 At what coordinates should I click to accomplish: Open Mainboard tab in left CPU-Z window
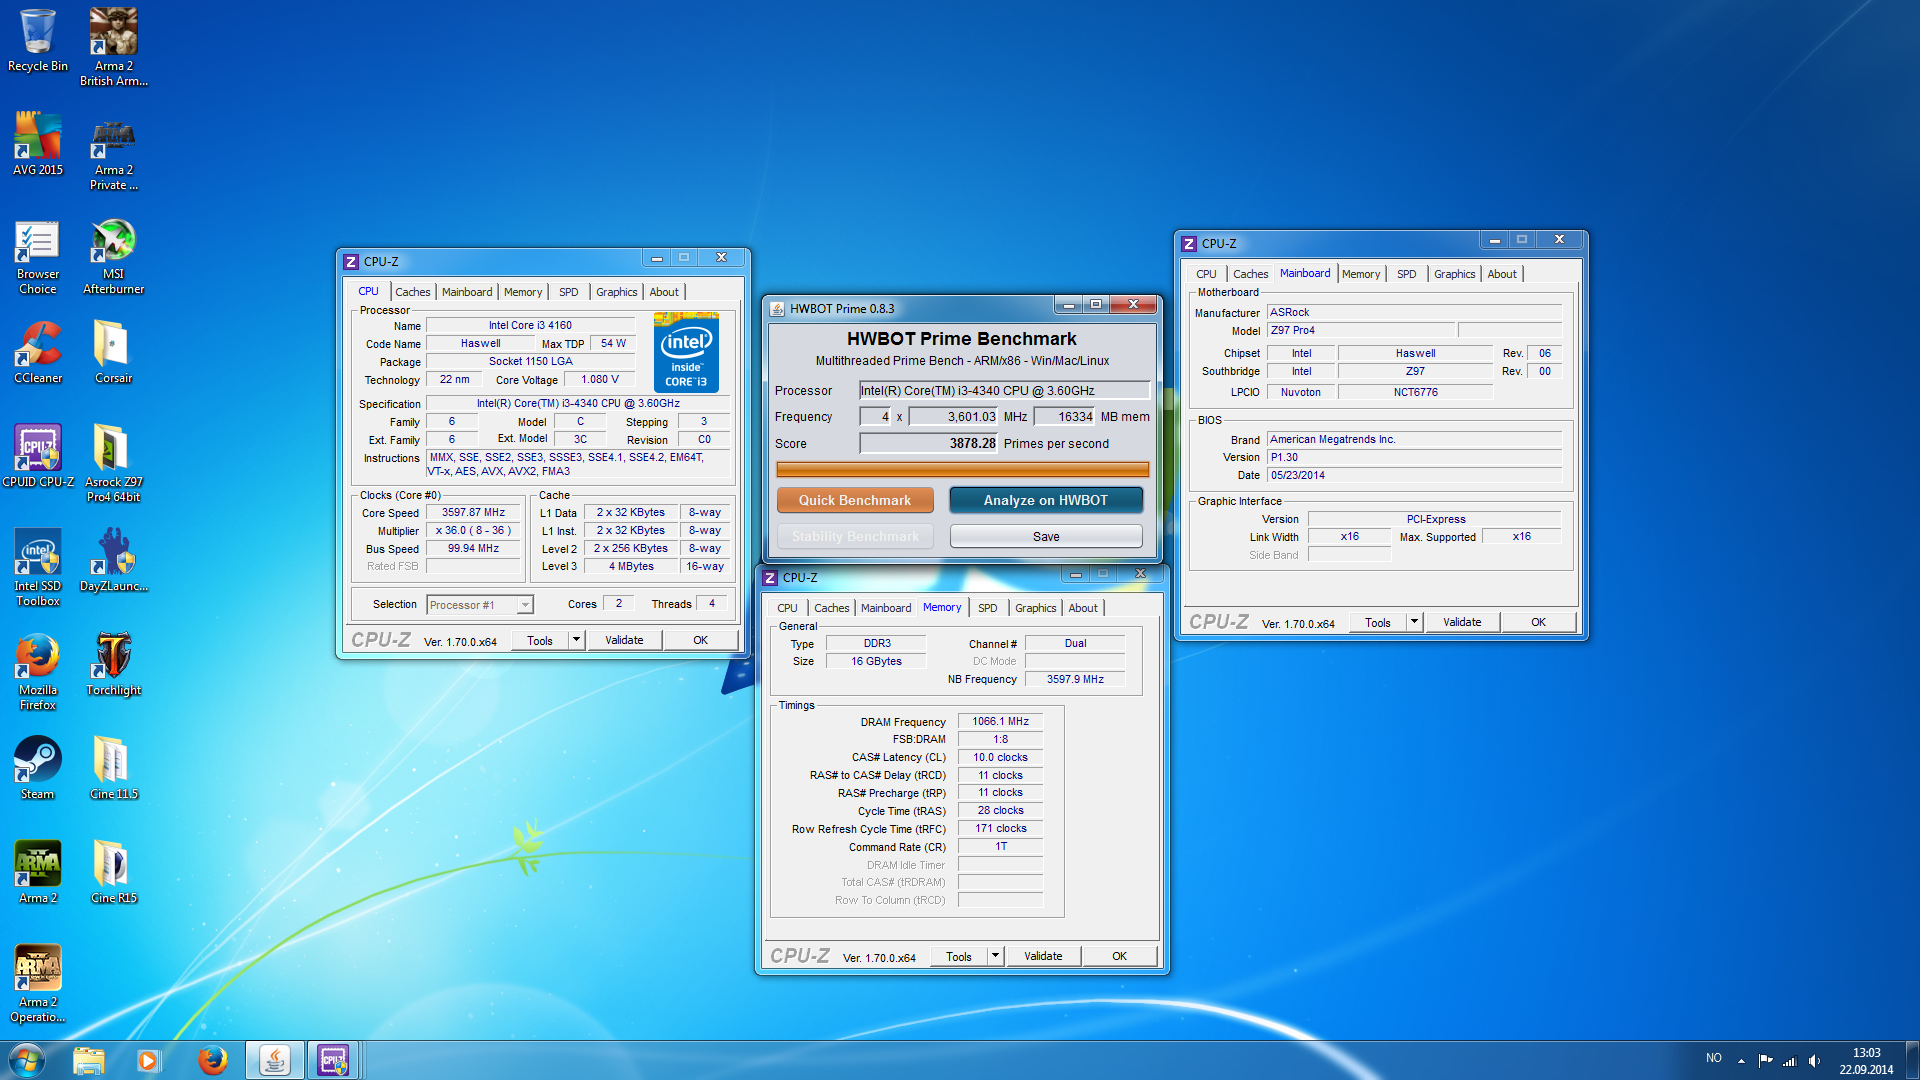pyautogui.click(x=467, y=292)
